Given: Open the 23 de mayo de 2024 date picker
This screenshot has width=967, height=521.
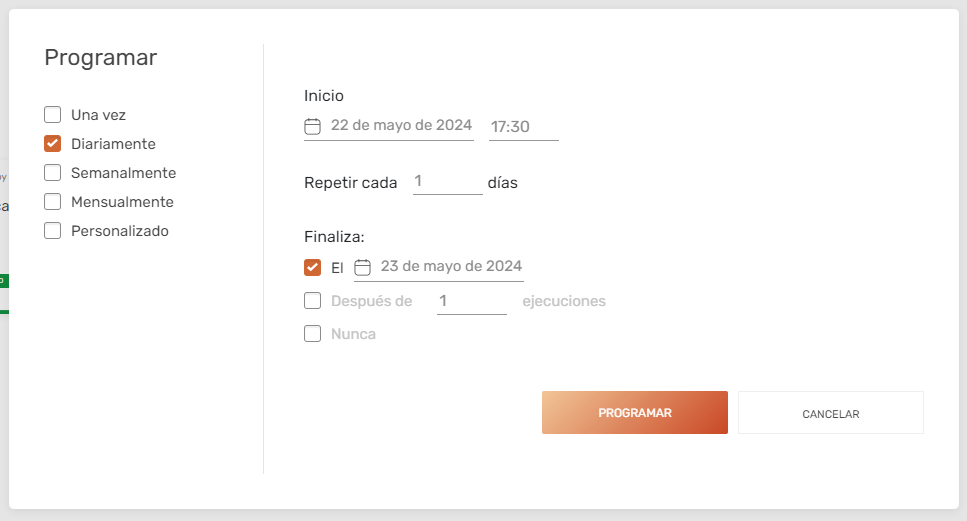Looking at the screenshot, I should click(x=438, y=267).
